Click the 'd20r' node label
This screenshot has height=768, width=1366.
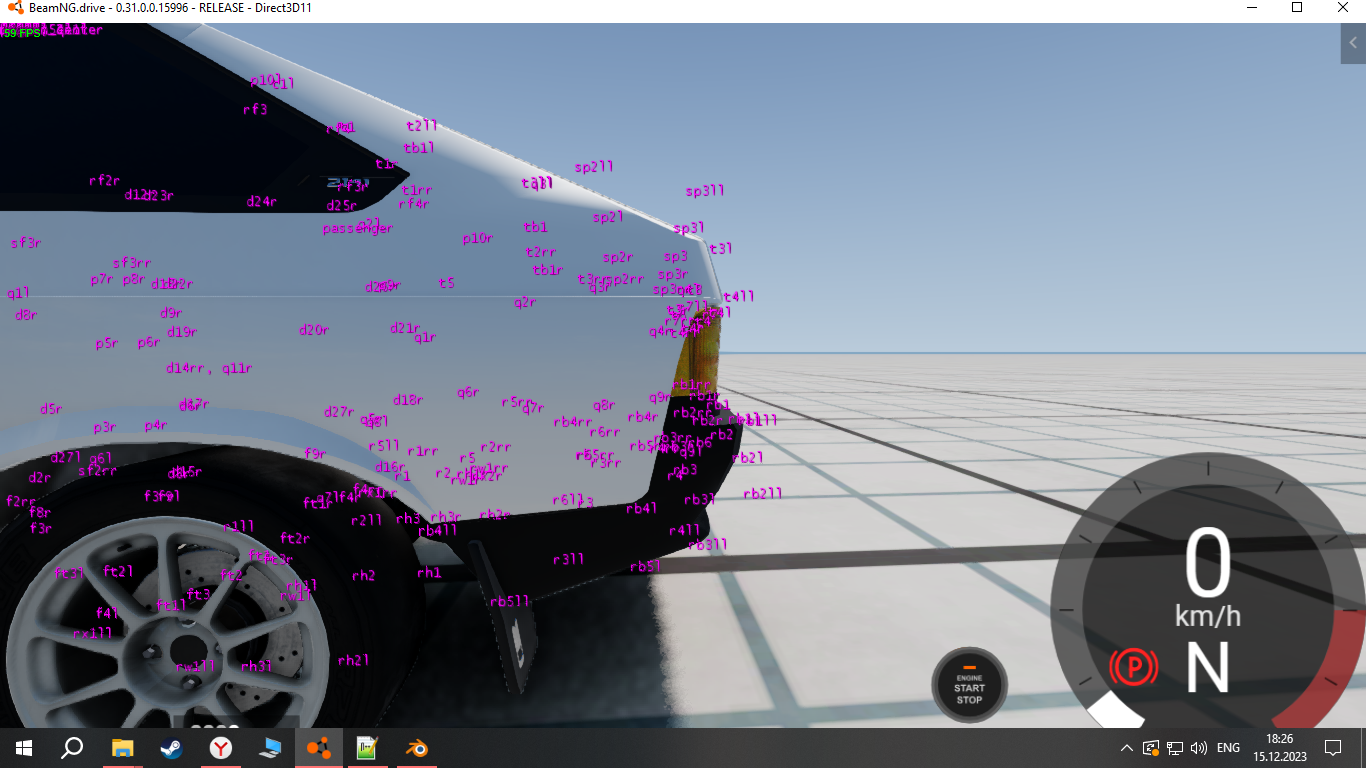click(314, 330)
